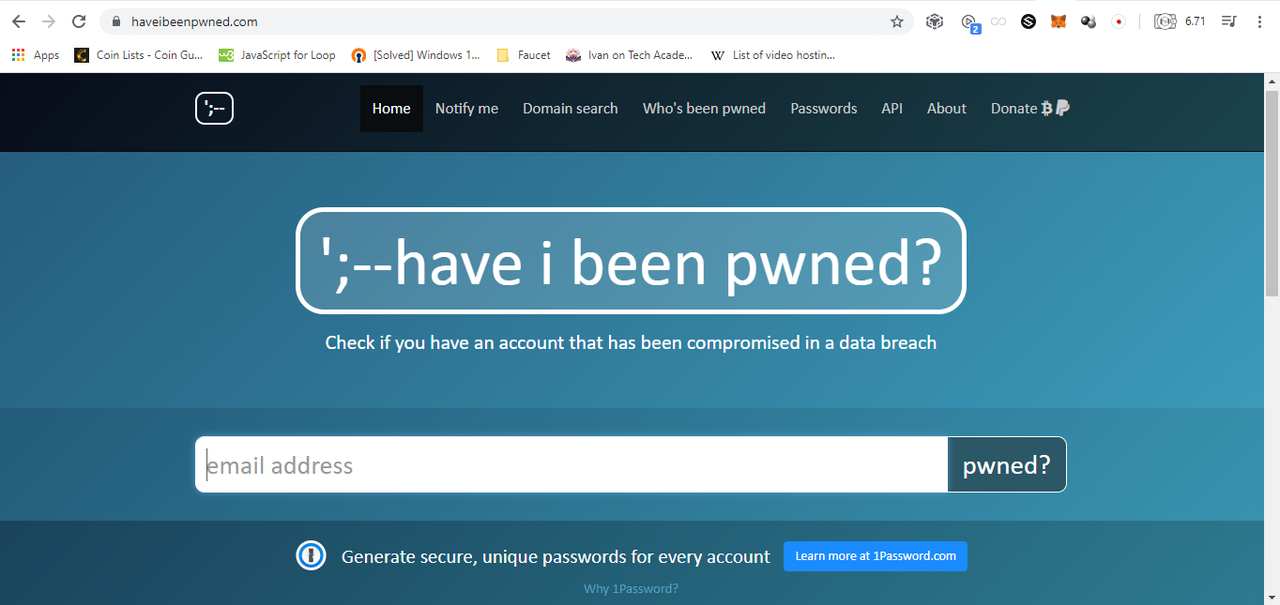Focus the email address field

[572, 465]
